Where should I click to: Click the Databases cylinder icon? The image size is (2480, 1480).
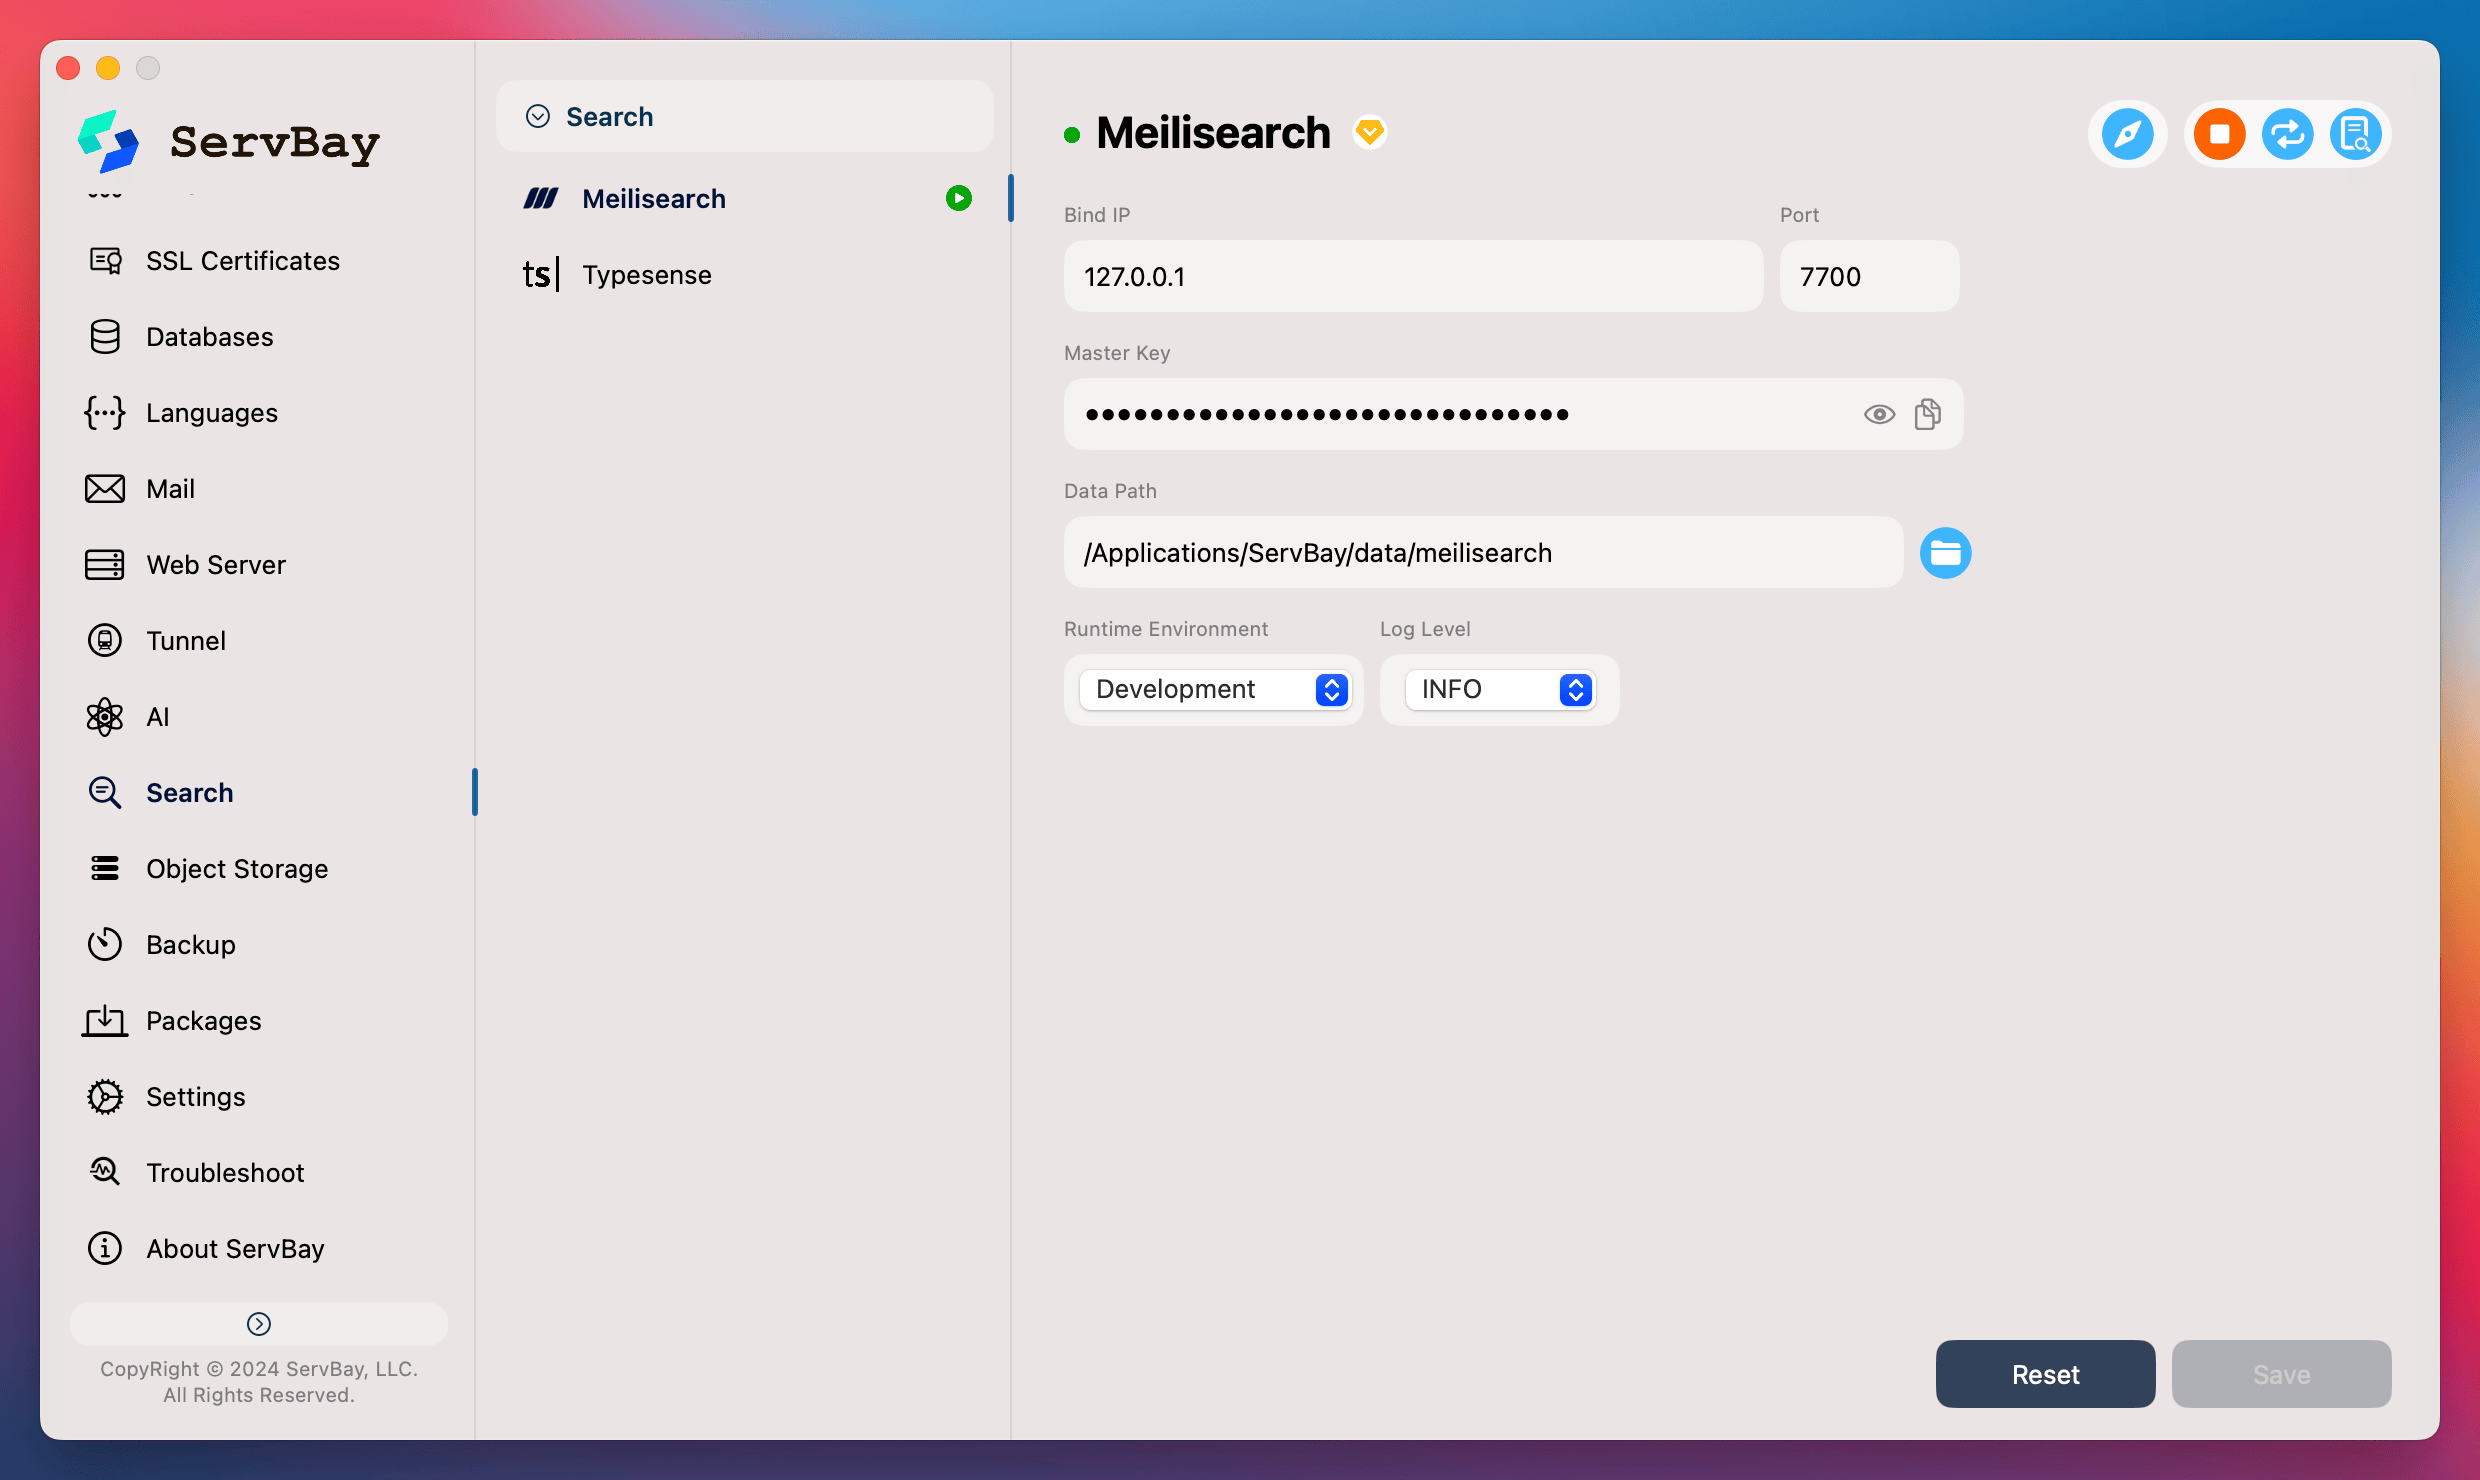tap(105, 337)
